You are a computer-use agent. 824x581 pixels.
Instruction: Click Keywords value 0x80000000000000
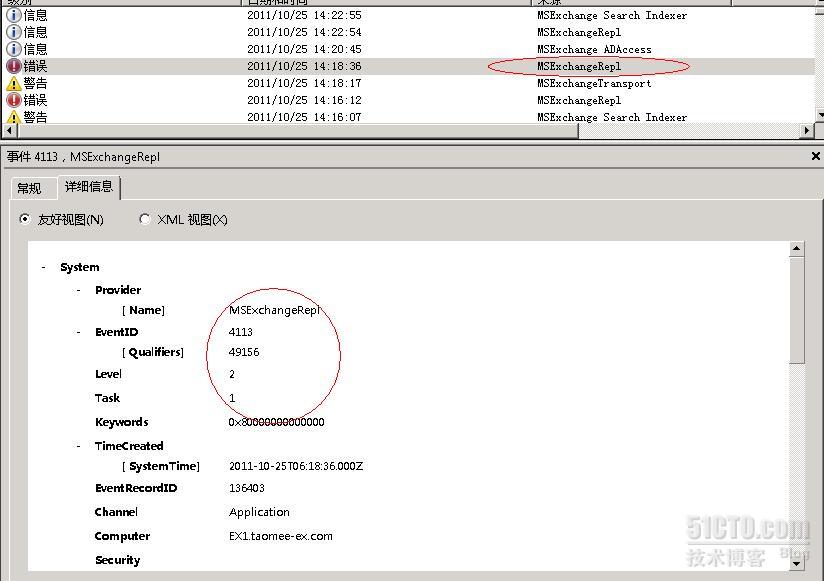point(276,422)
